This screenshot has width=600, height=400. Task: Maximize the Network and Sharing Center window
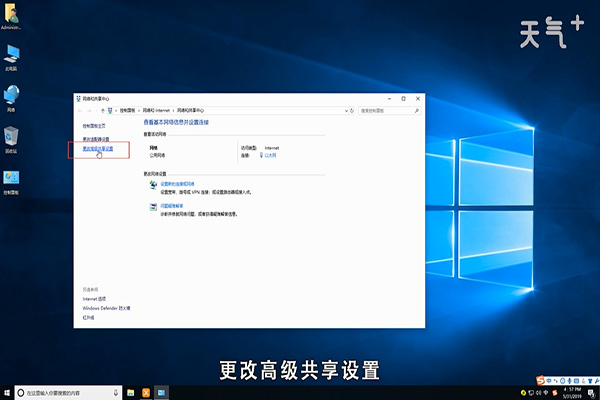point(403,99)
